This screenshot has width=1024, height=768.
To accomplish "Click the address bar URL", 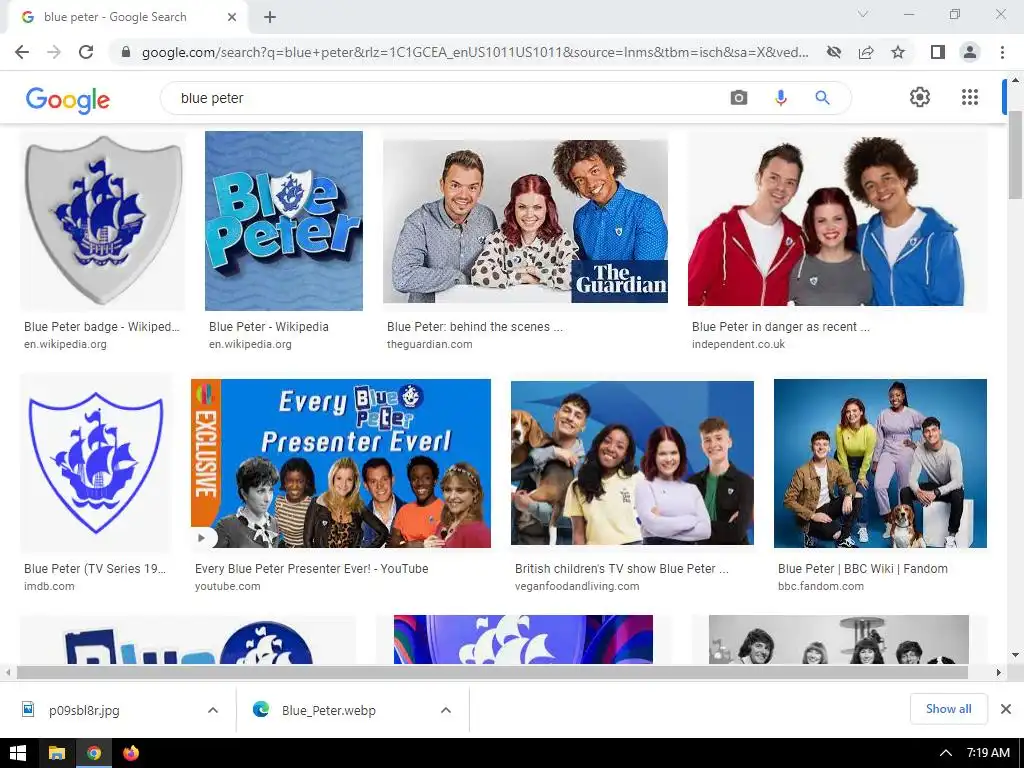I will point(475,52).
